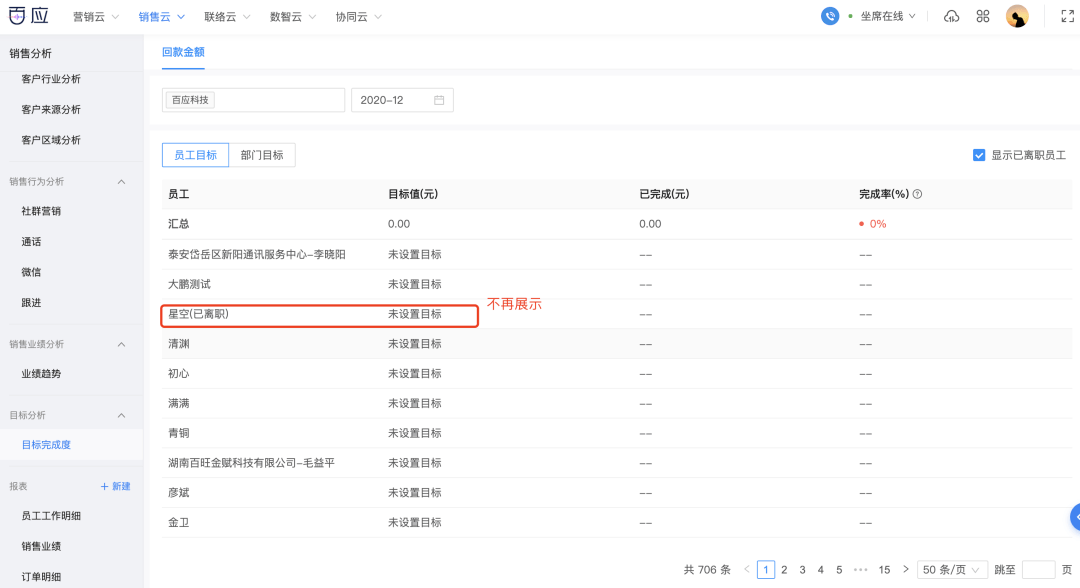Screen dimensions: 1080x588
Task: Click employee 清渊 in table
Action: [178, 344]
